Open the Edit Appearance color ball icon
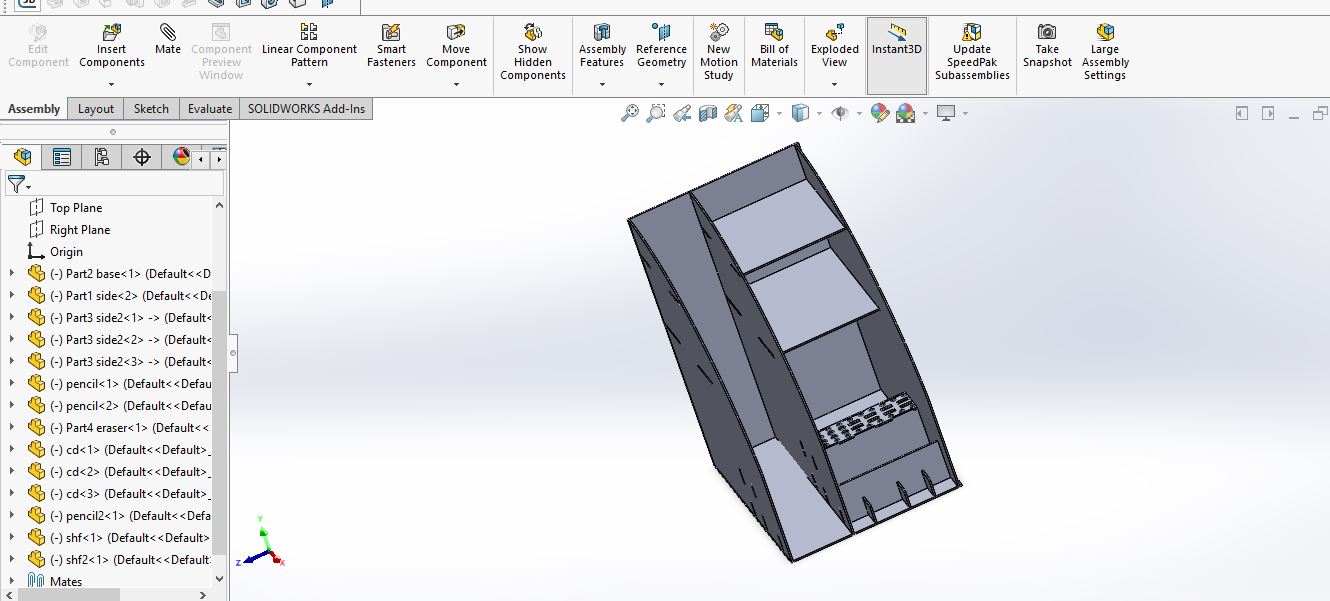 (880, 114)
